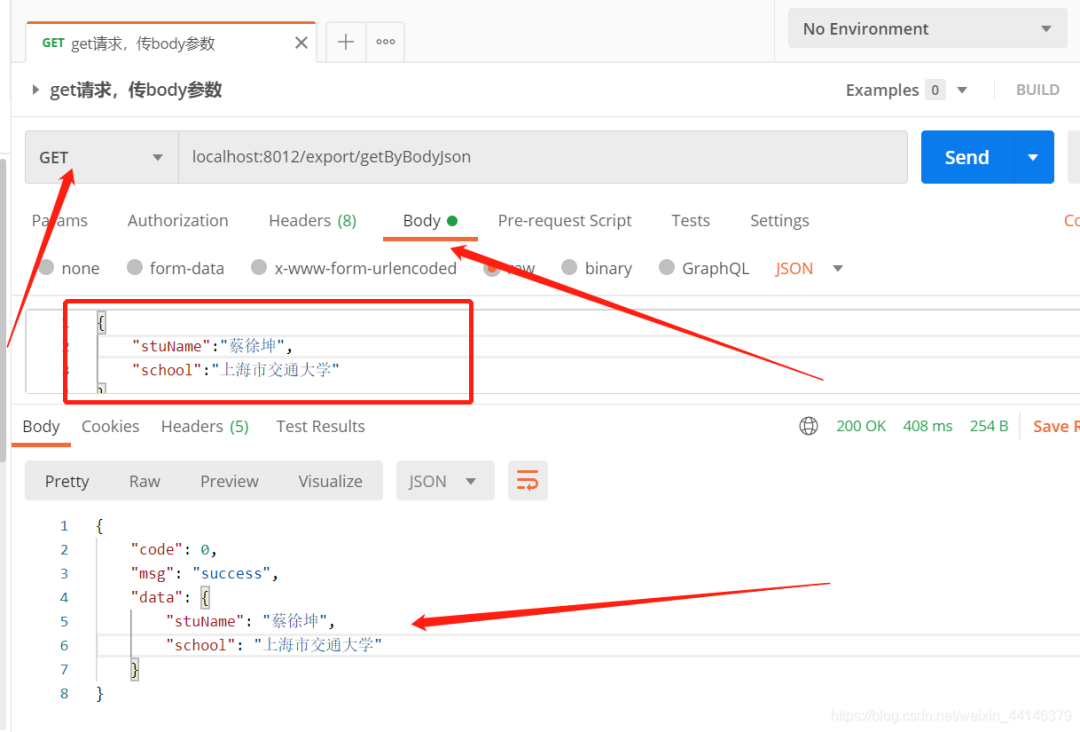Click the request URL input field
The width and height of the screenshot is (1080, 732).
tap(543, 157)
